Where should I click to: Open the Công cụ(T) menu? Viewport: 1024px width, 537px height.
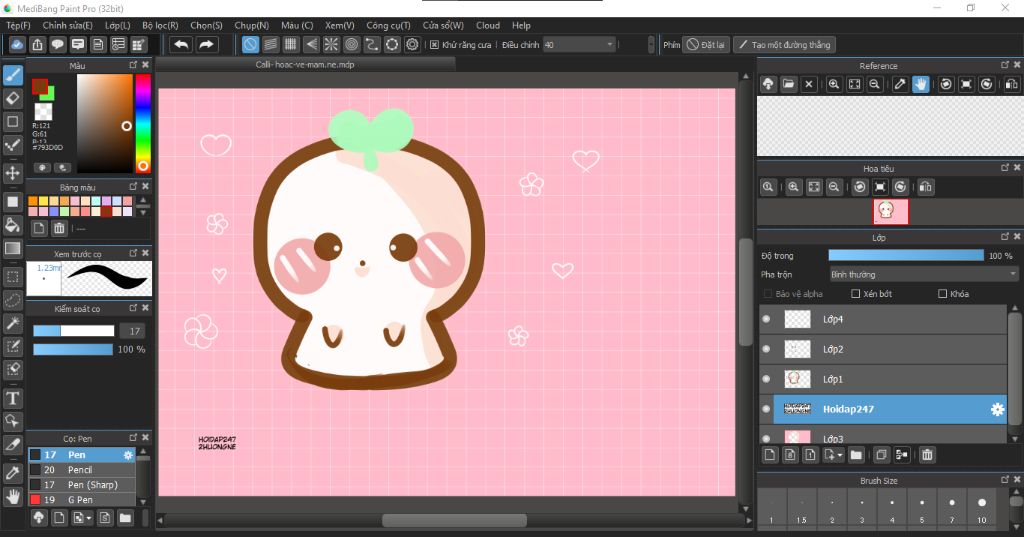coord(388,25)
